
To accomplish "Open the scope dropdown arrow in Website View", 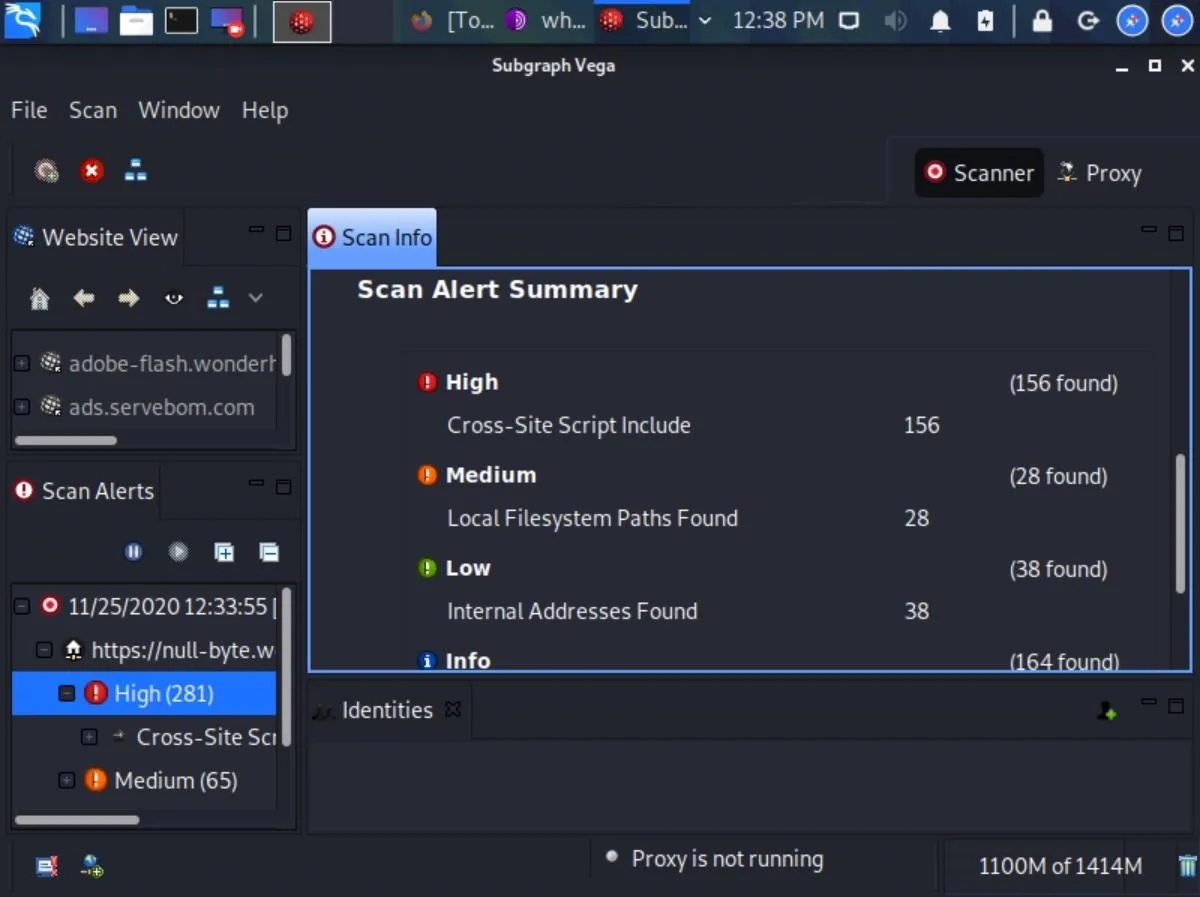I will click(255, 298).
